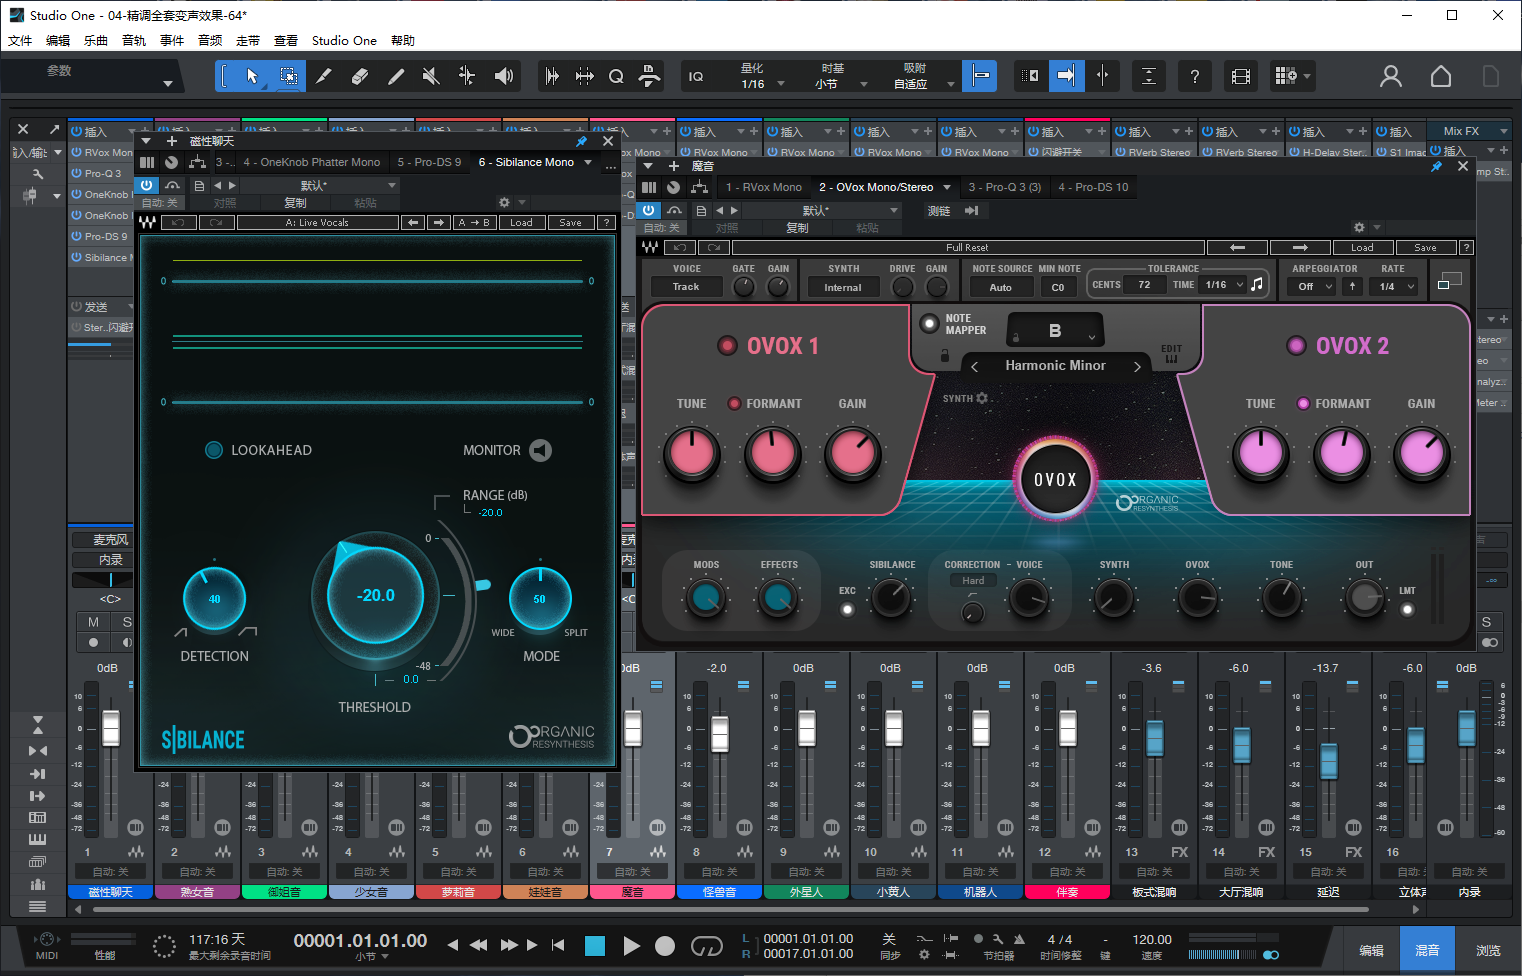Select the Mute tool in the toolbar

[x=431, y=76]
